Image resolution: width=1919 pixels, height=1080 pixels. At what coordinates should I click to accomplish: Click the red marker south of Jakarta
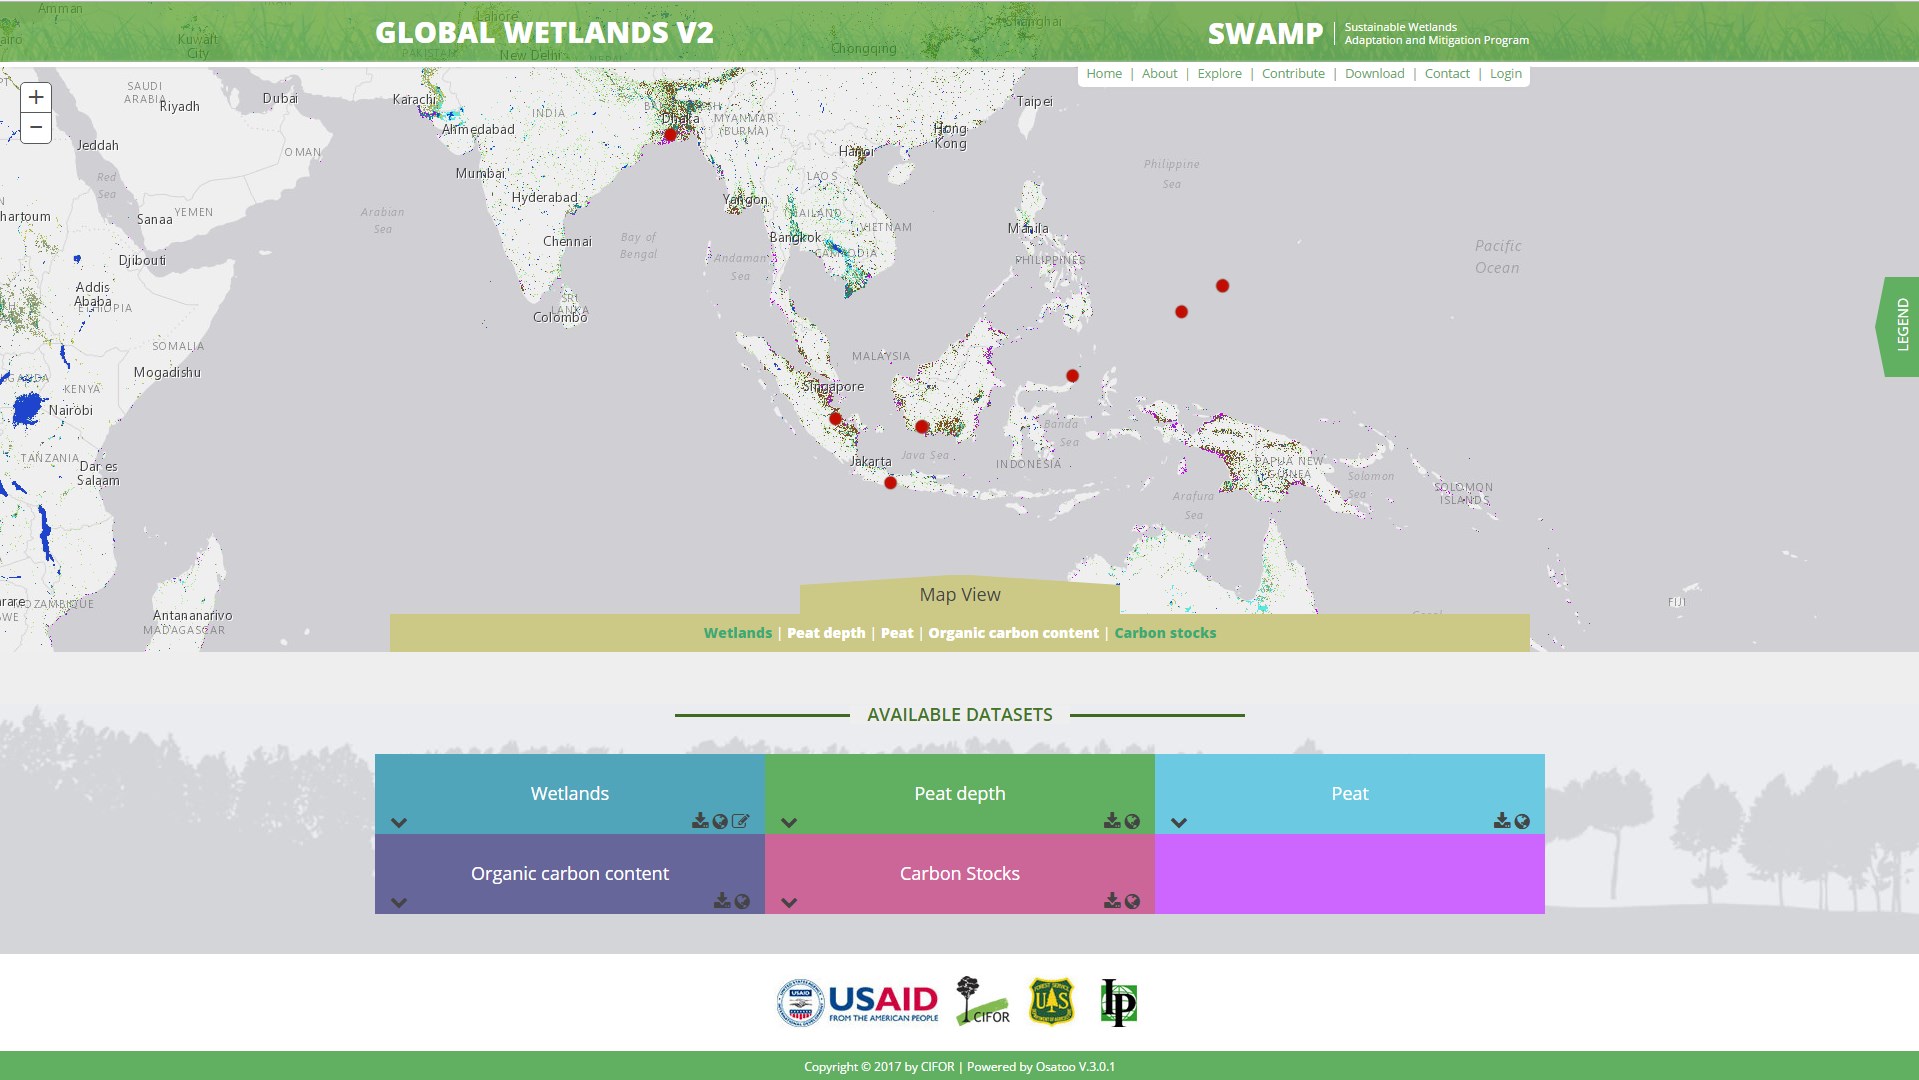tap(890, 483)
